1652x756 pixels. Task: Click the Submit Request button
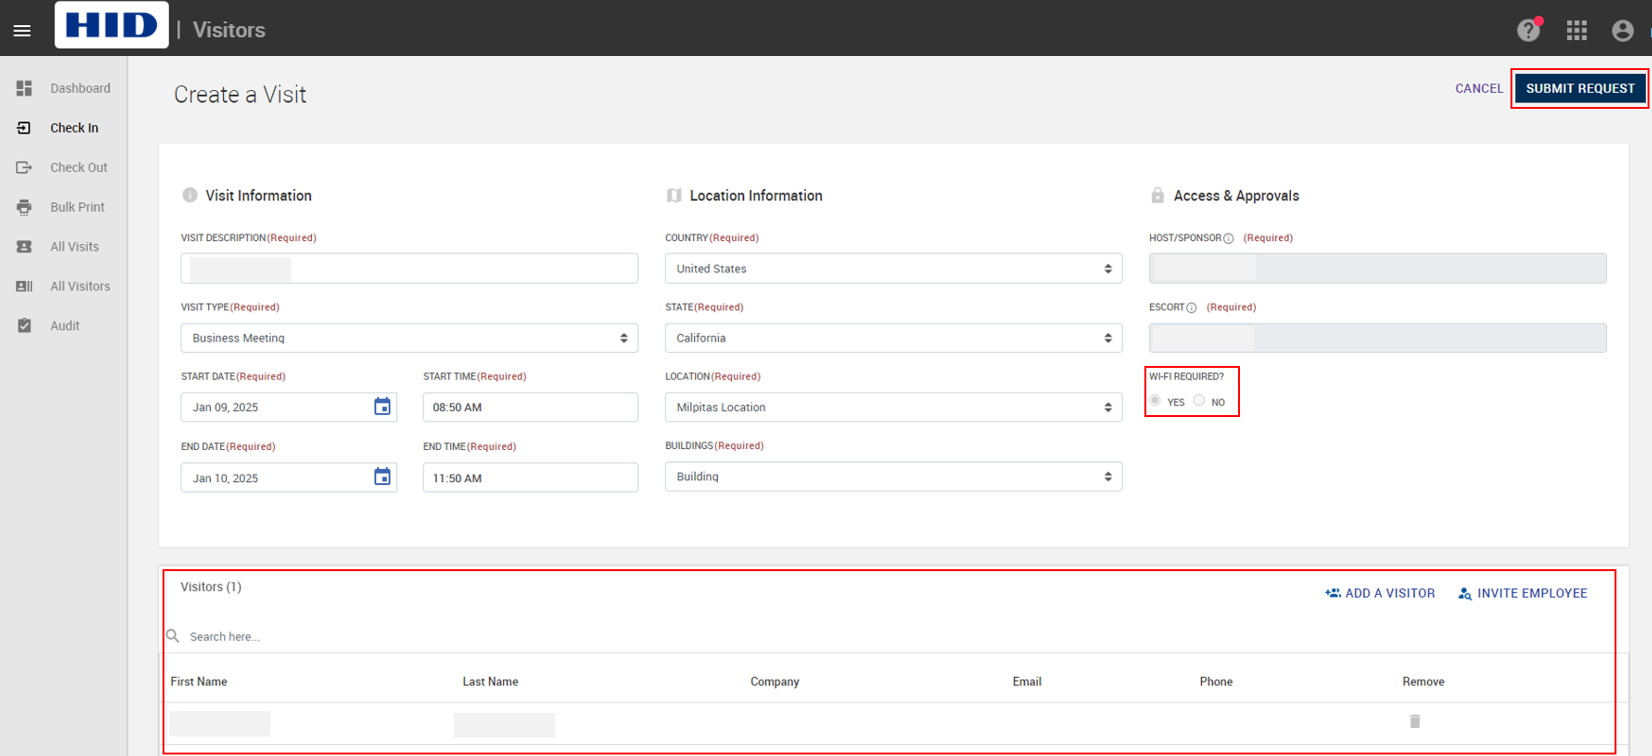point(1580,88)
